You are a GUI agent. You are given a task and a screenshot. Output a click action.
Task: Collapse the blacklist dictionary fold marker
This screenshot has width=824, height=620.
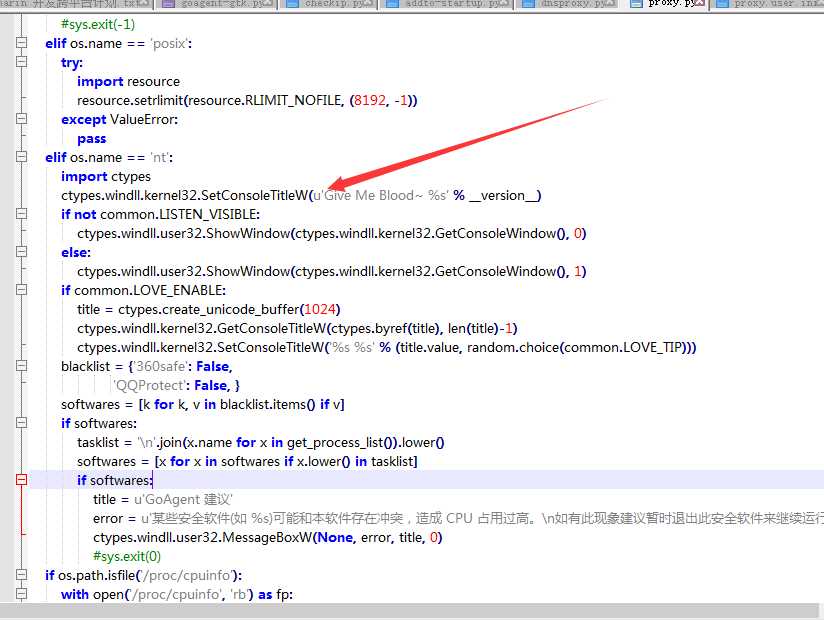click(21, 366)
